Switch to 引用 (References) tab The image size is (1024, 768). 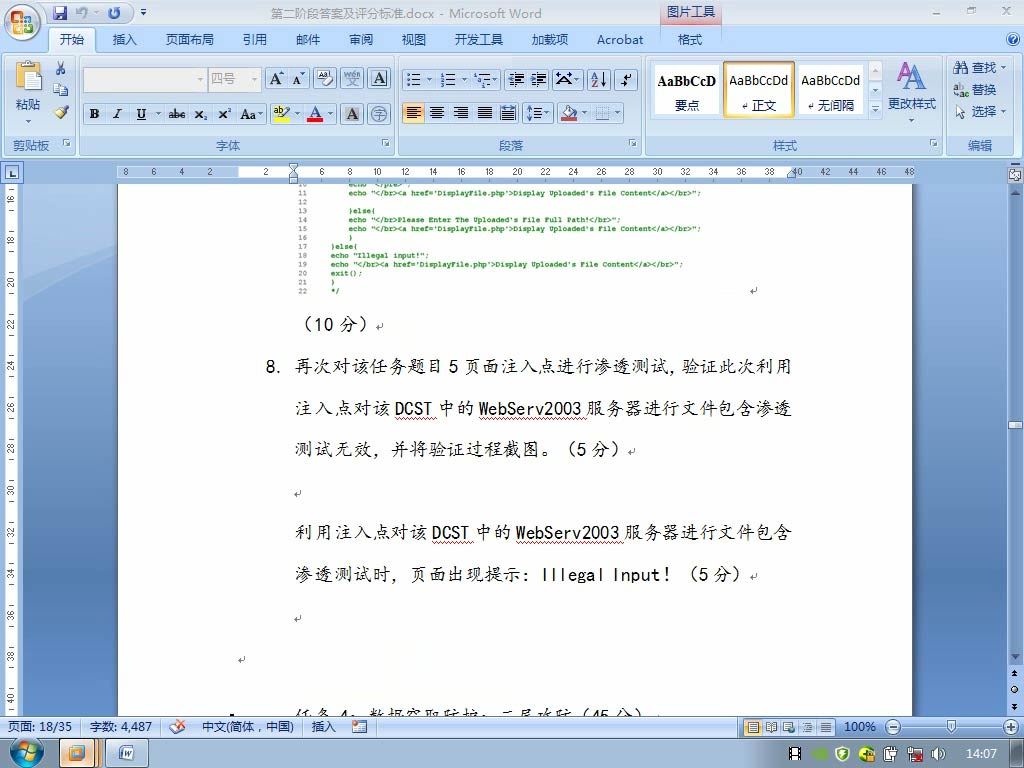click(255, 39)
